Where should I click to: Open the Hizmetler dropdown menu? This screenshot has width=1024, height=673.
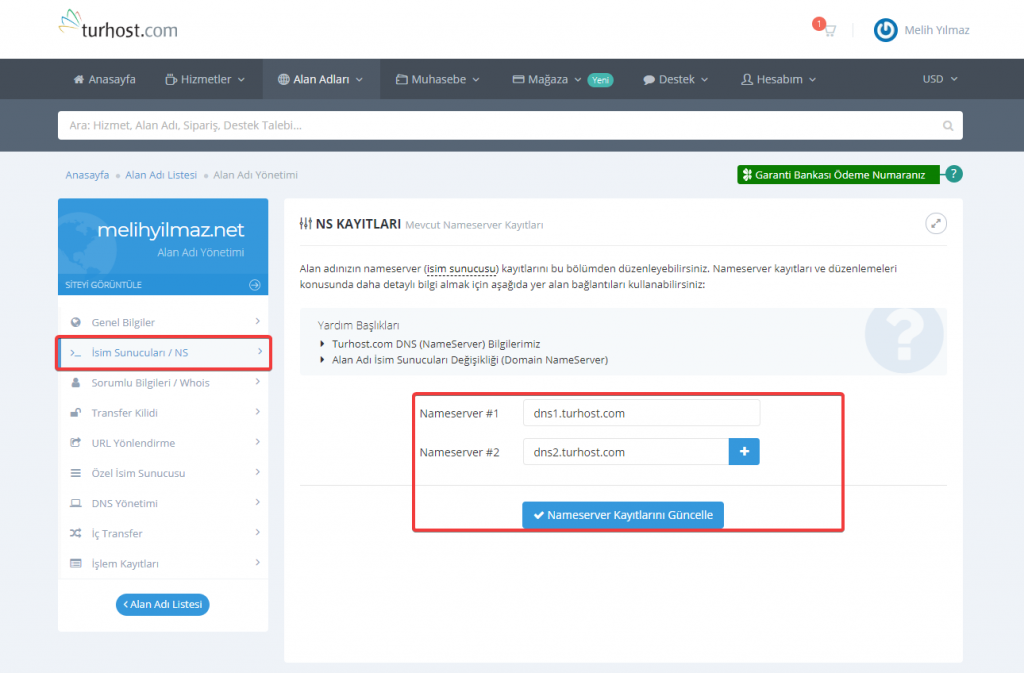(205, 79)
